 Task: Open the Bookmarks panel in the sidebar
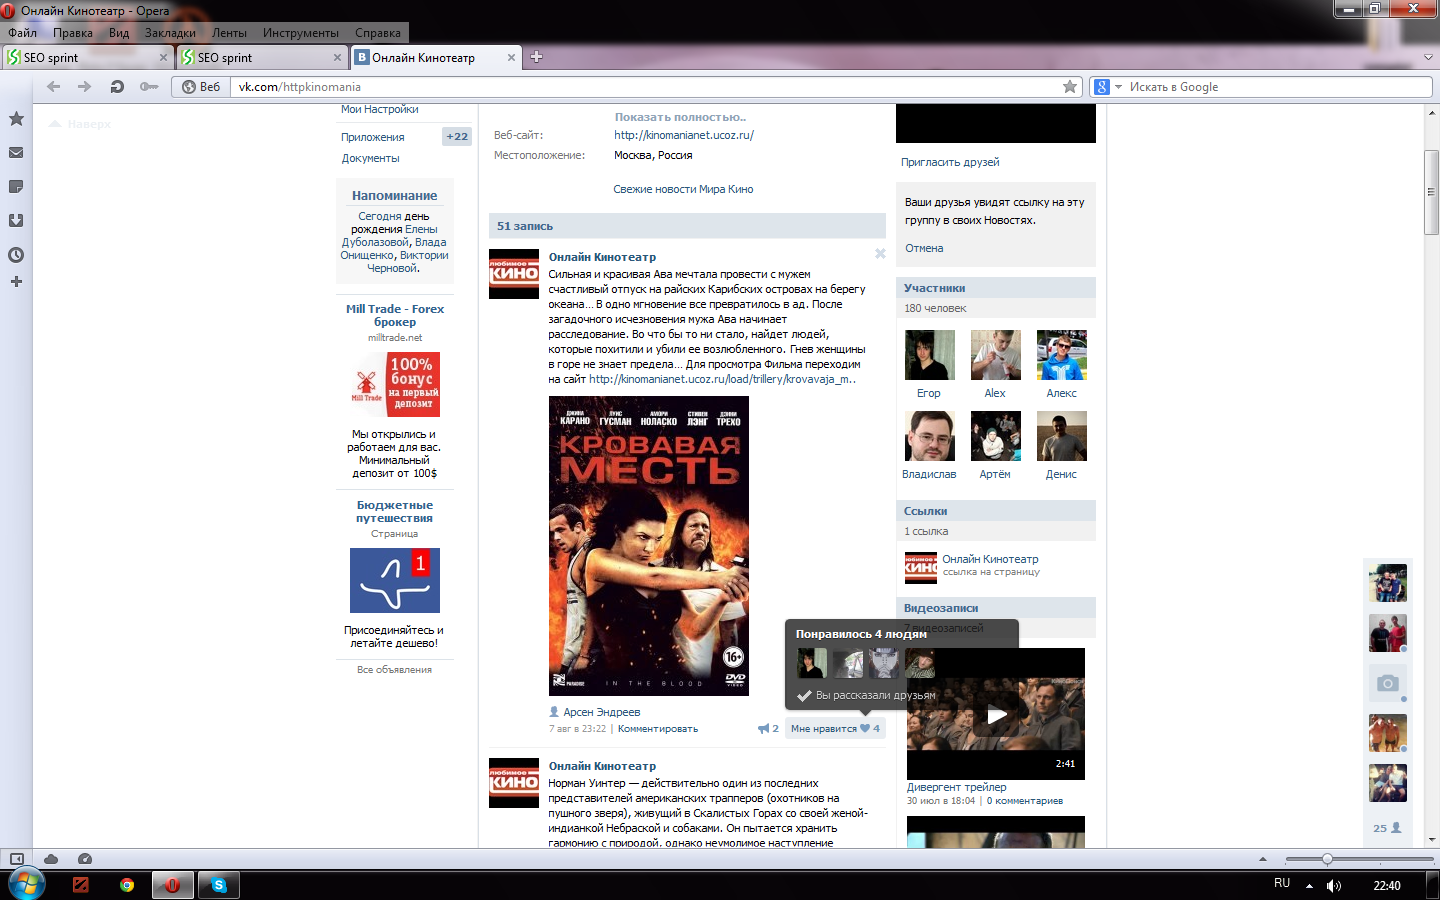click(16, 119)
